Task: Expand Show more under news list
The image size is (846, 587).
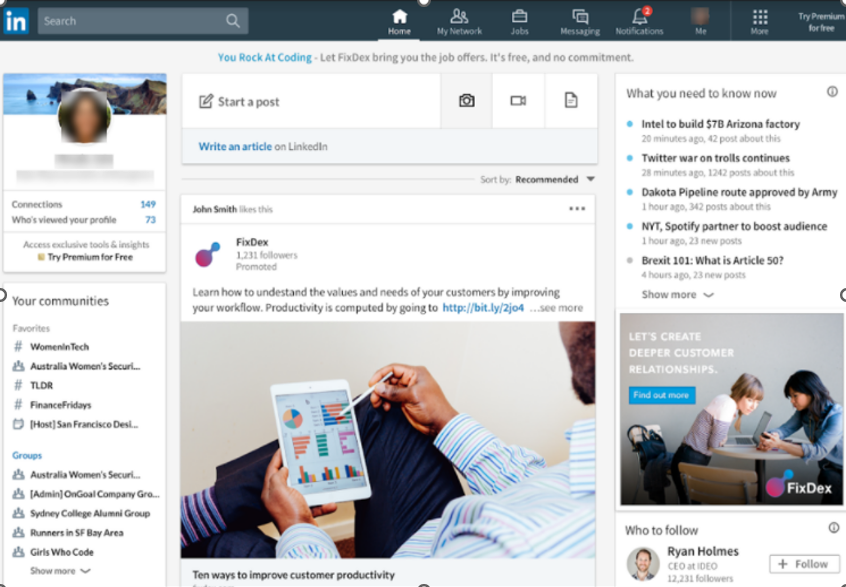Action: click(x=677, y=295)
